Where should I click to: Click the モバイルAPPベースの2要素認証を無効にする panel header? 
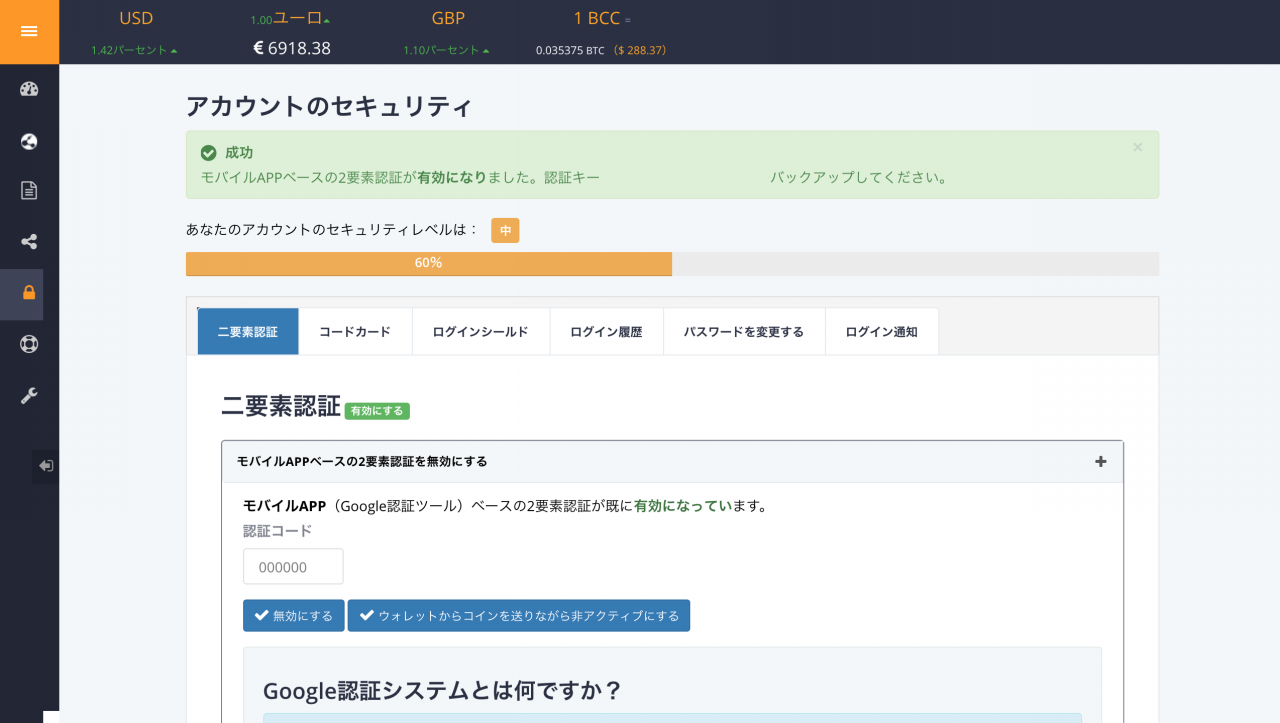click(x=672, y=461)
